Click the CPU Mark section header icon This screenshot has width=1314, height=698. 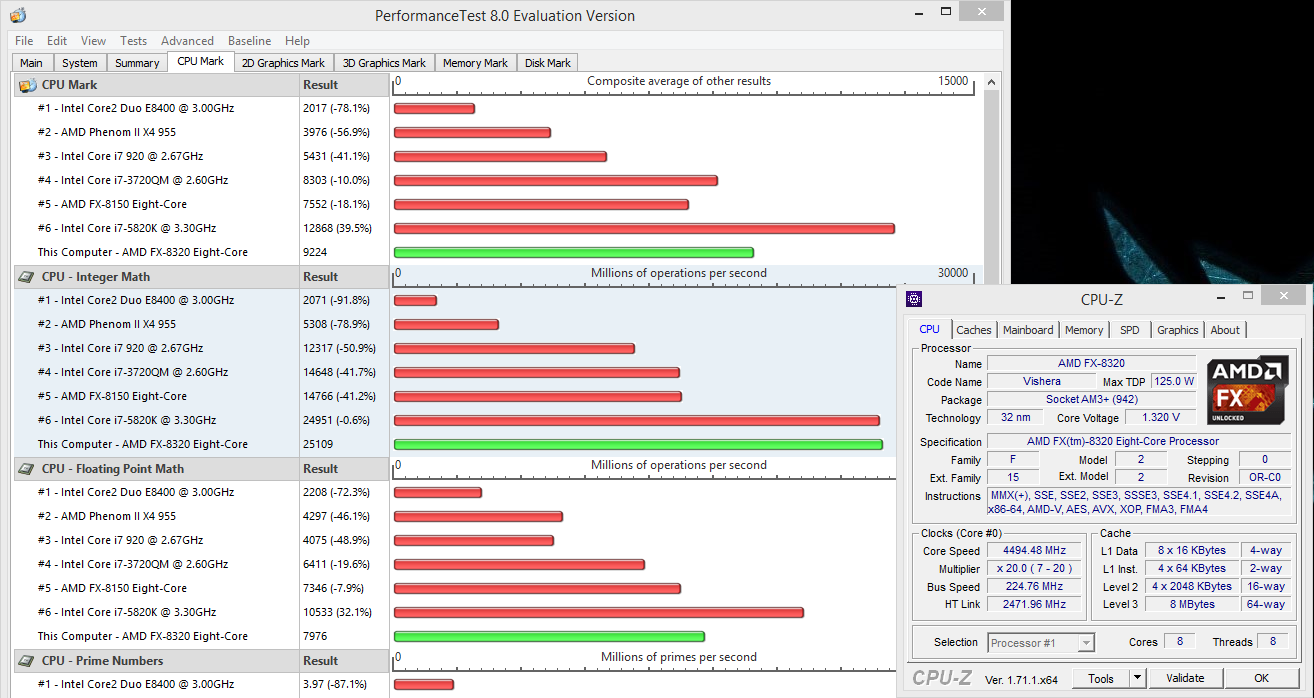(x=27, y=85)
